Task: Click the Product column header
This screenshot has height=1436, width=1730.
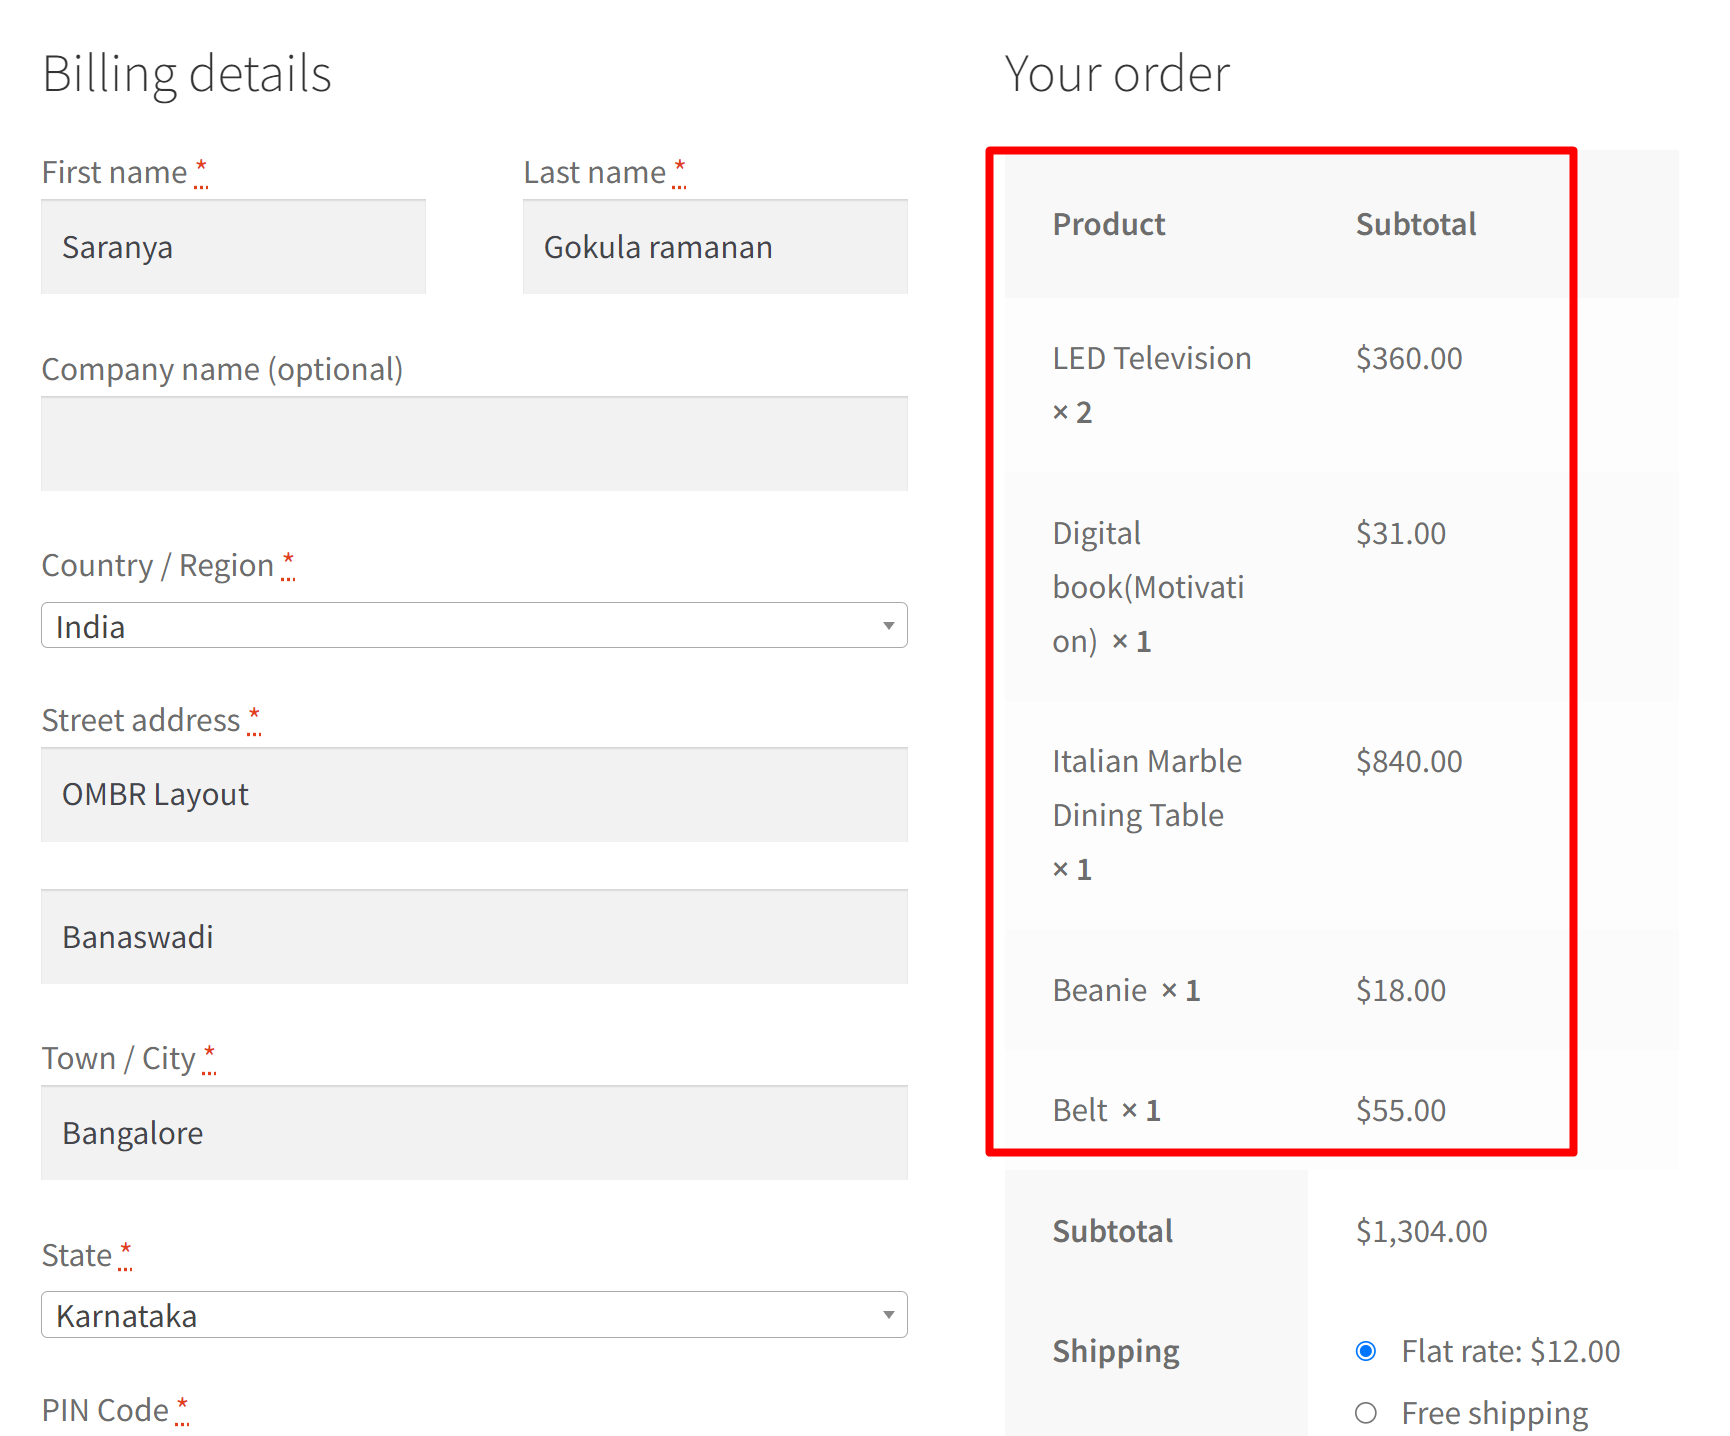Action: 1108,223
